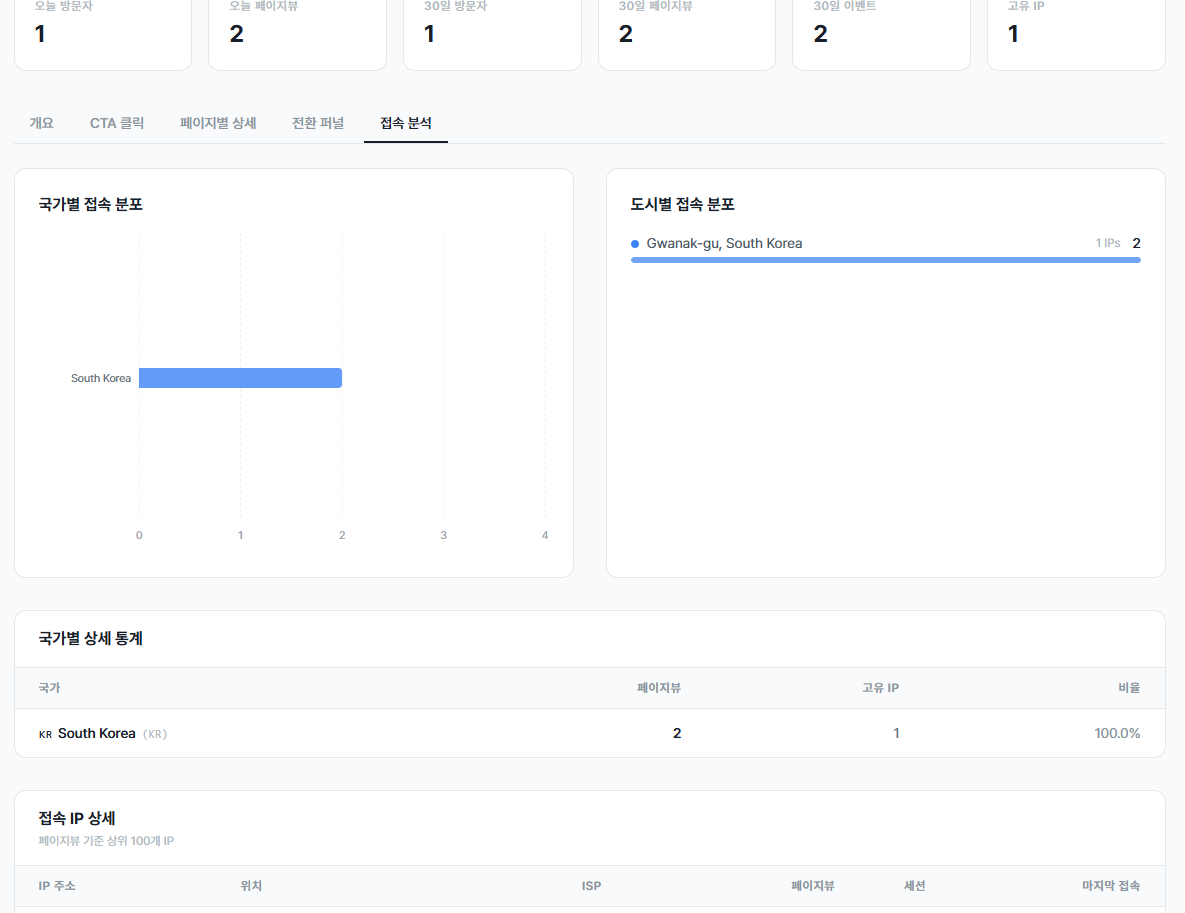Click the 국가별 접속 분포 heading
The height and width of the screenshot is (913, 1185).
(x=91, y=204)
